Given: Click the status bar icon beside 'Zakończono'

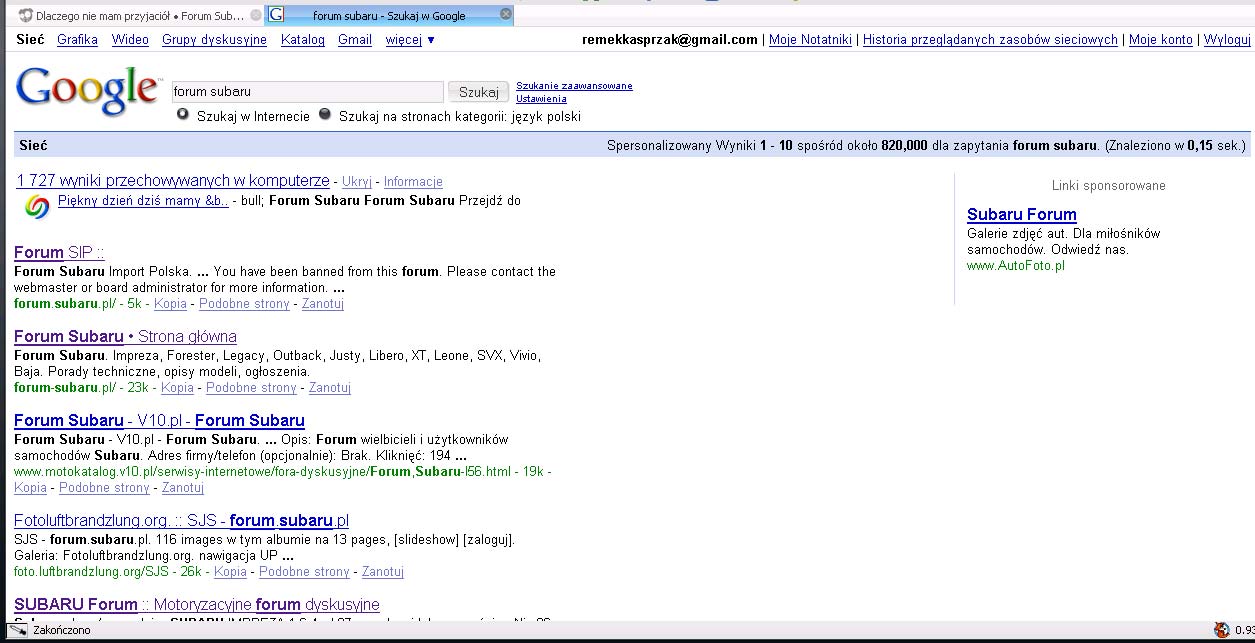Looking at the screenshot, I should (17, 630).
